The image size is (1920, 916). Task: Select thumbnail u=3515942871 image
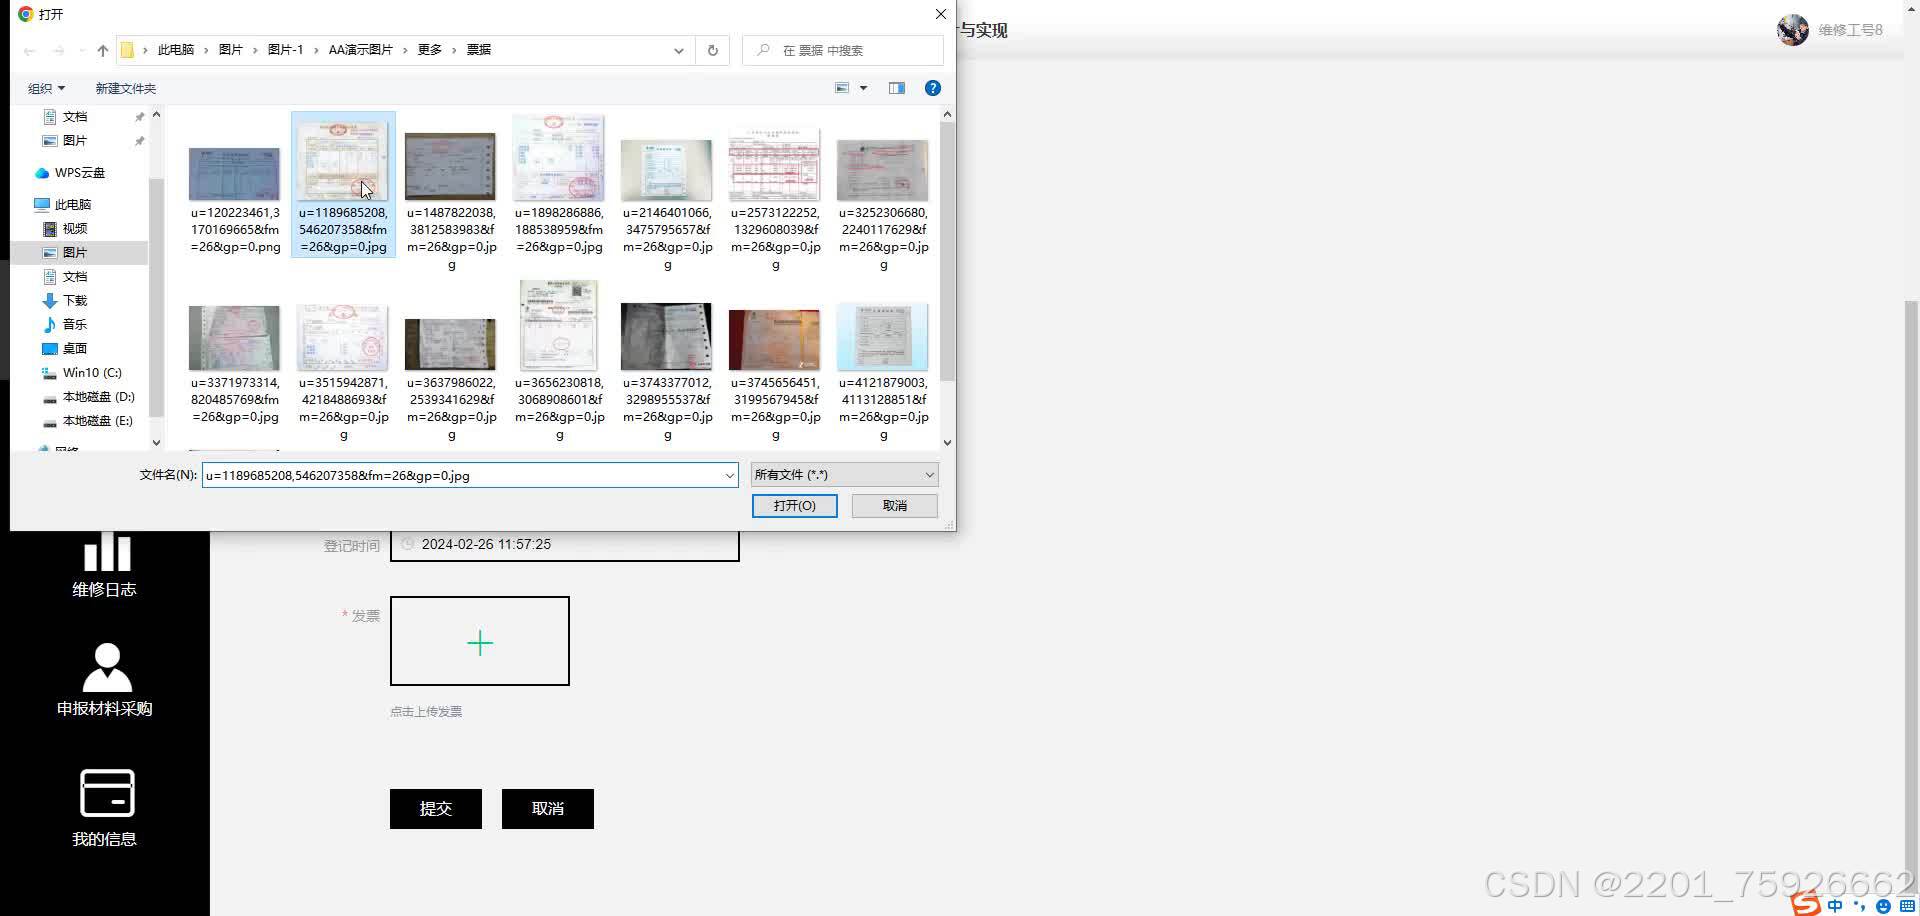[343, 338]
